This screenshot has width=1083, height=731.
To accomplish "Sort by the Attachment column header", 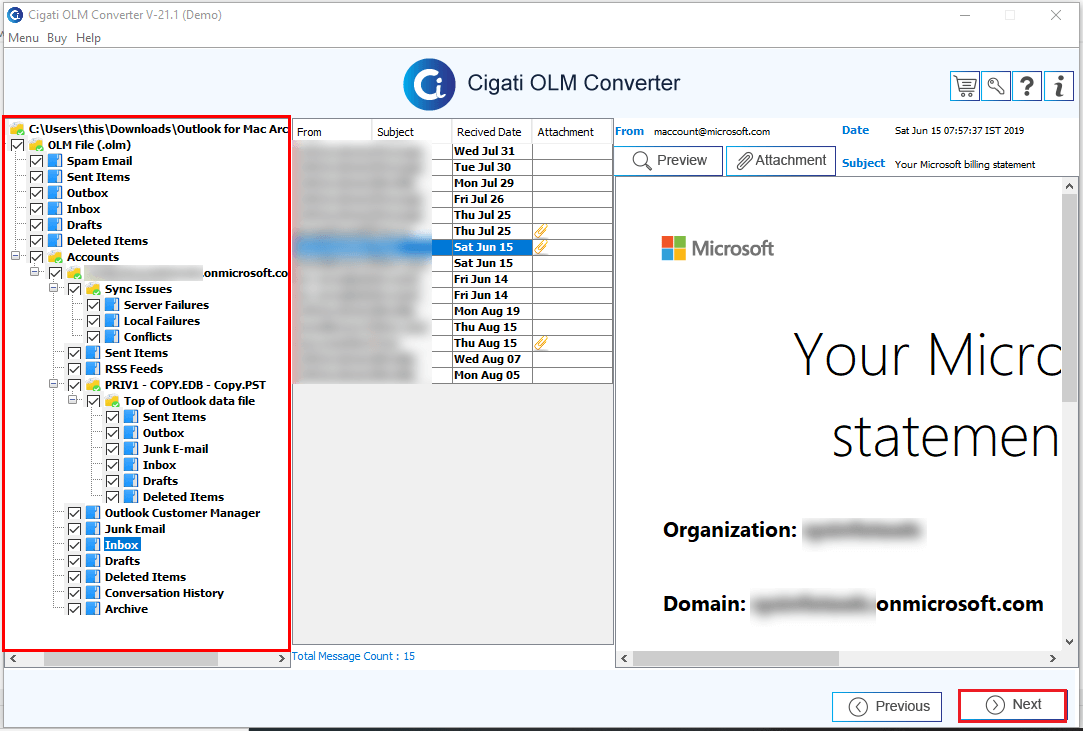I will 572,131.
